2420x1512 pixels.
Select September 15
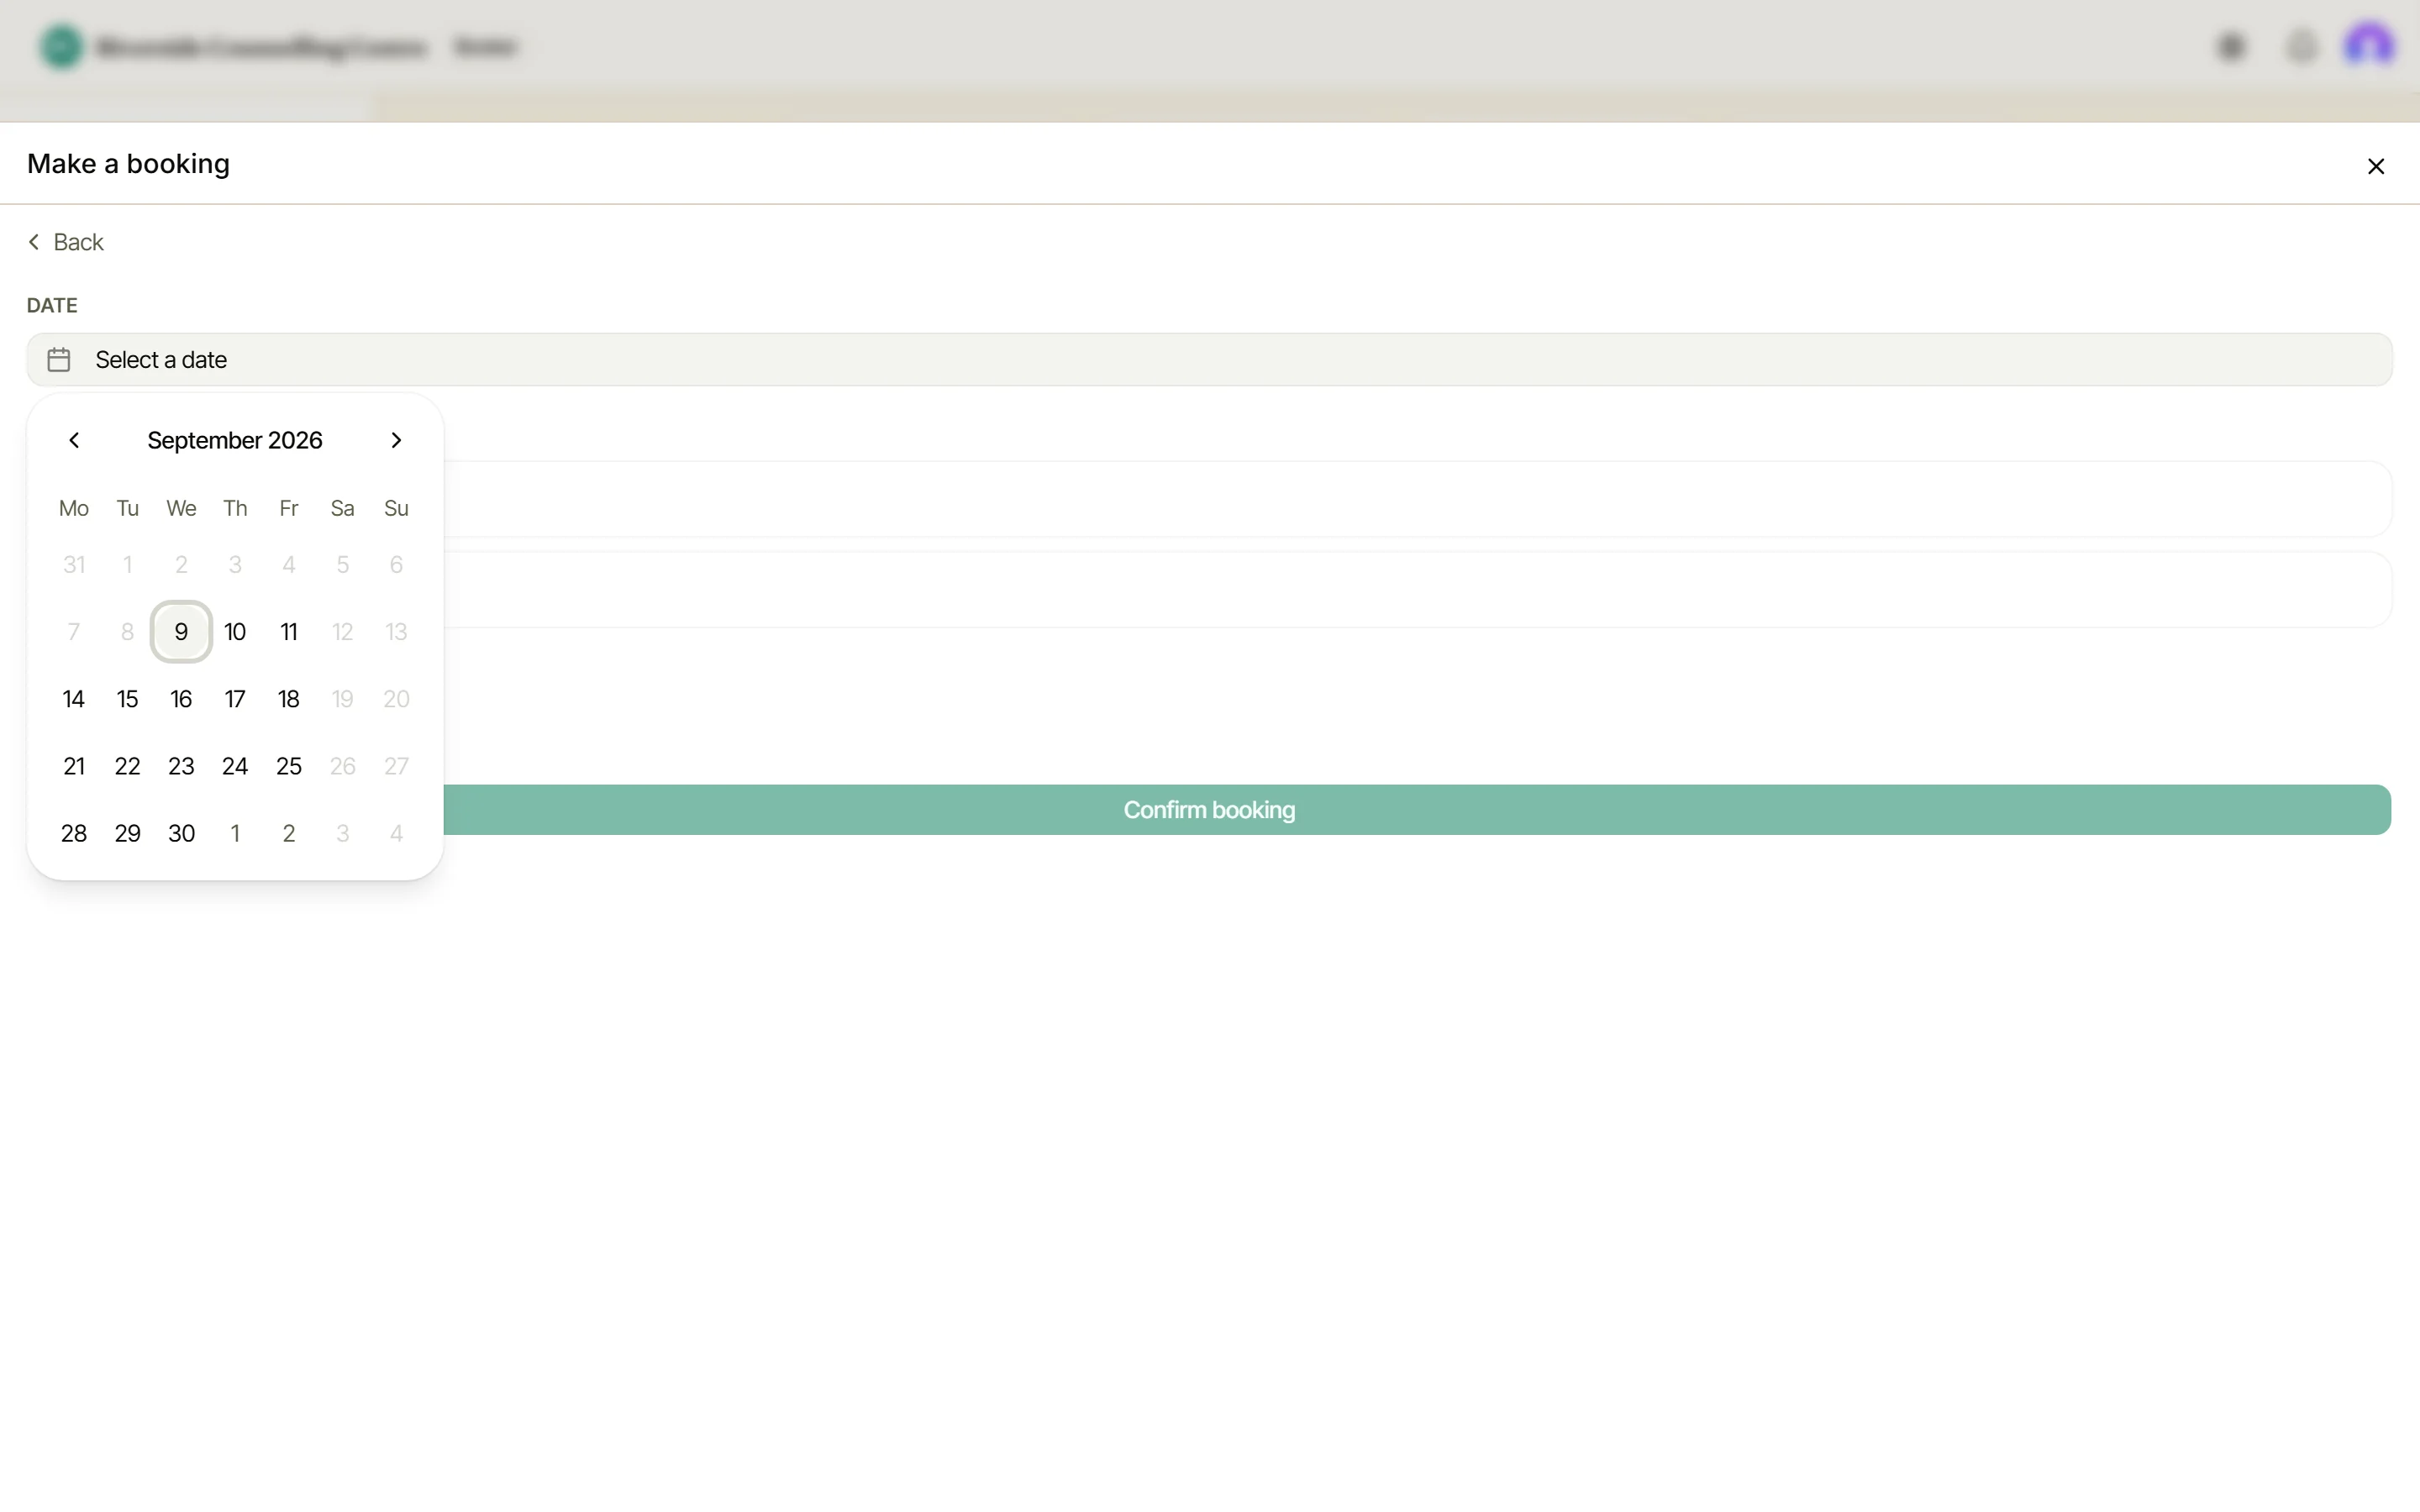pyautogui.click(x=127, y=699)
